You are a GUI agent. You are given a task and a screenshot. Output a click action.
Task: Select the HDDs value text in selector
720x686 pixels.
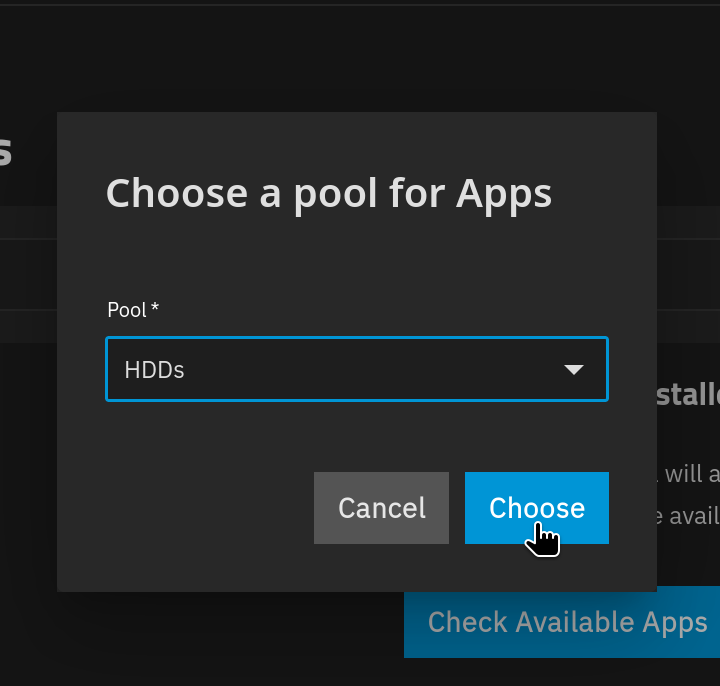click(154, 370)
